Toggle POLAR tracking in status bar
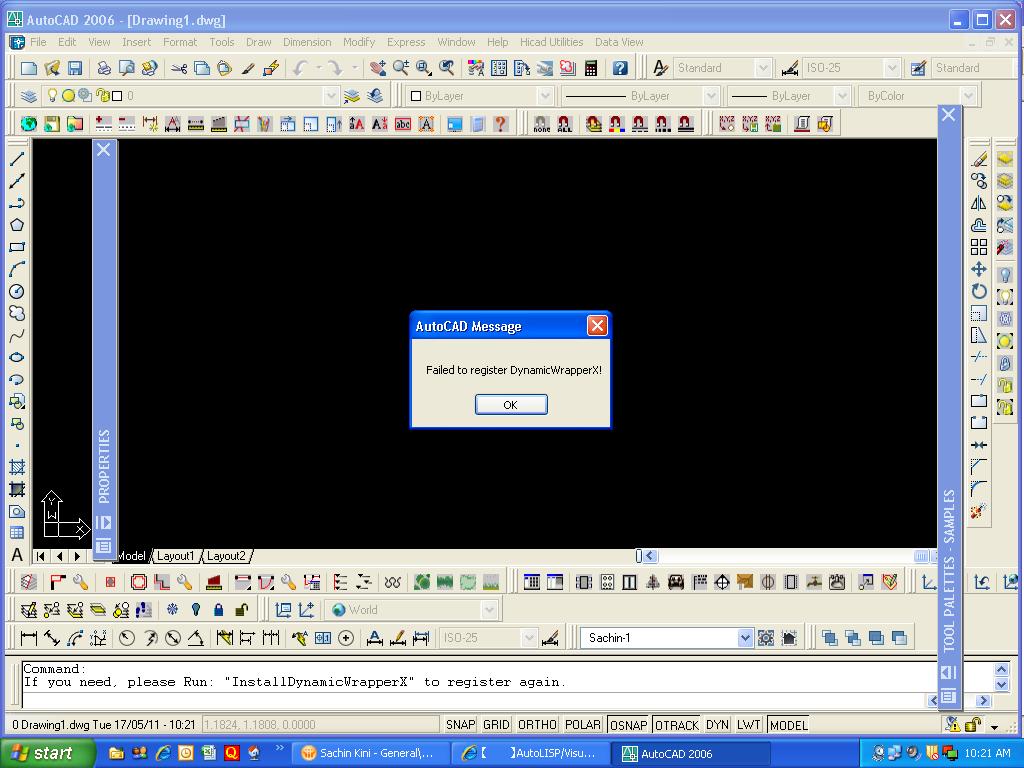This screenshot has width=1024, height=768. click(583, 725)
